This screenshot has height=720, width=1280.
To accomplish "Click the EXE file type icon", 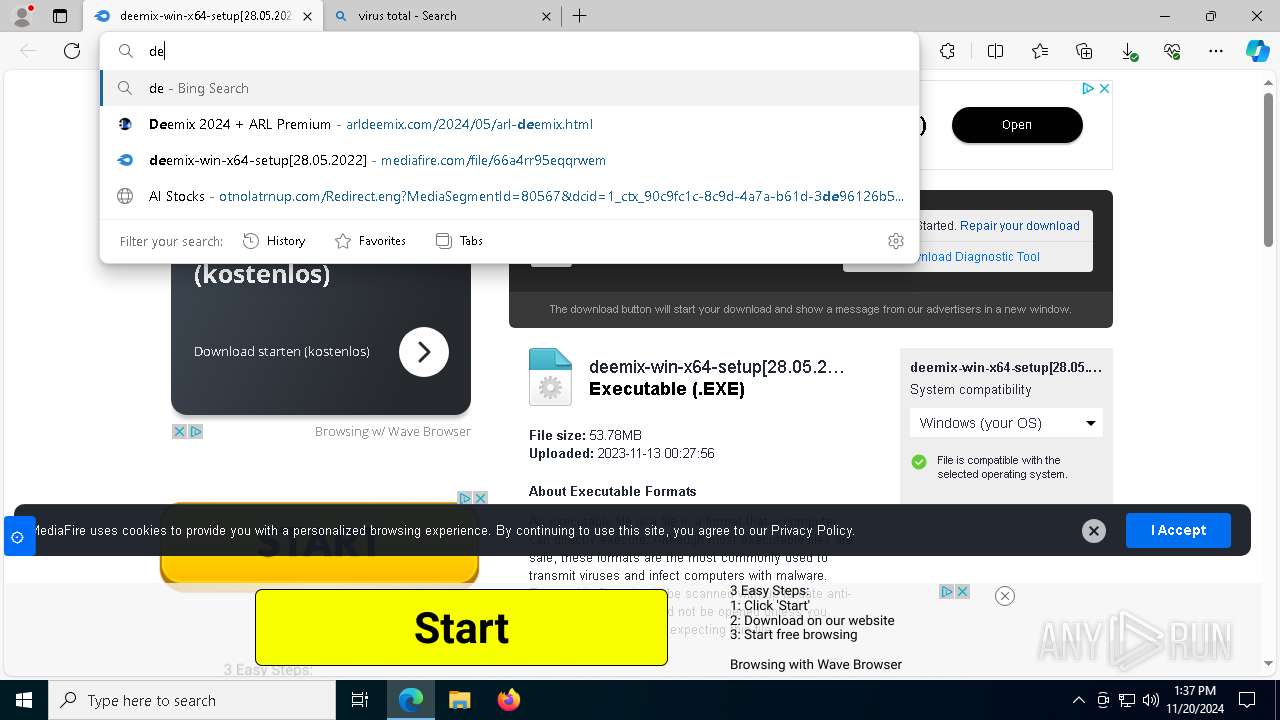I will 550,377.
